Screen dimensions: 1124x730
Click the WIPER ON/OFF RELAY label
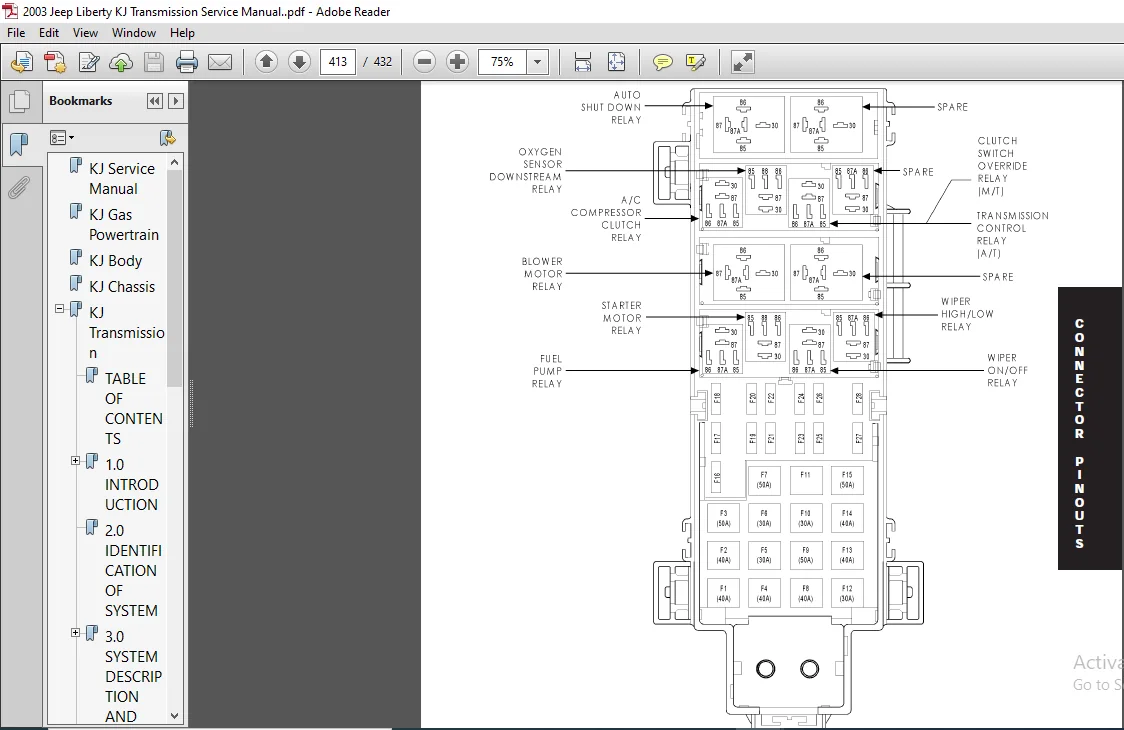coord(1007,370)
